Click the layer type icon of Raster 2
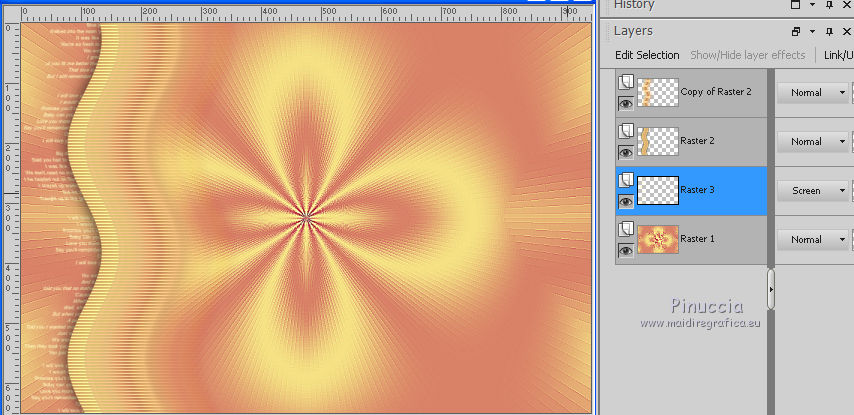The image size is (854, 415). [626, 132]
